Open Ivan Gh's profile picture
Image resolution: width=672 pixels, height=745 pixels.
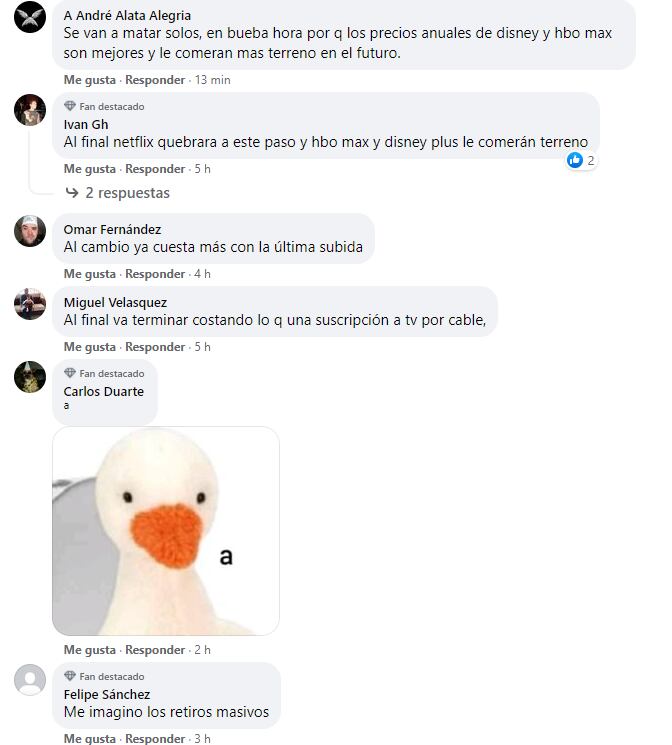pos(30,110)
